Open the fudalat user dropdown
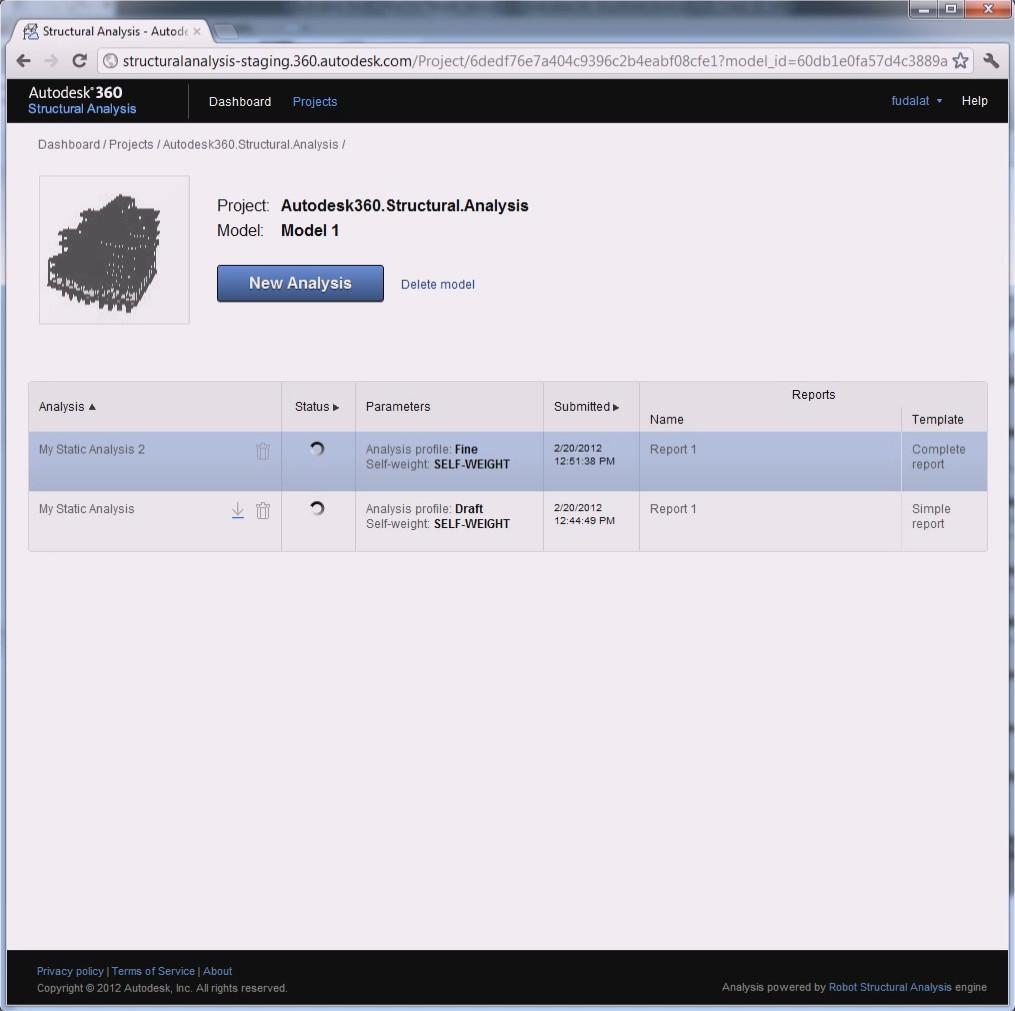 (x=916, y=100)
